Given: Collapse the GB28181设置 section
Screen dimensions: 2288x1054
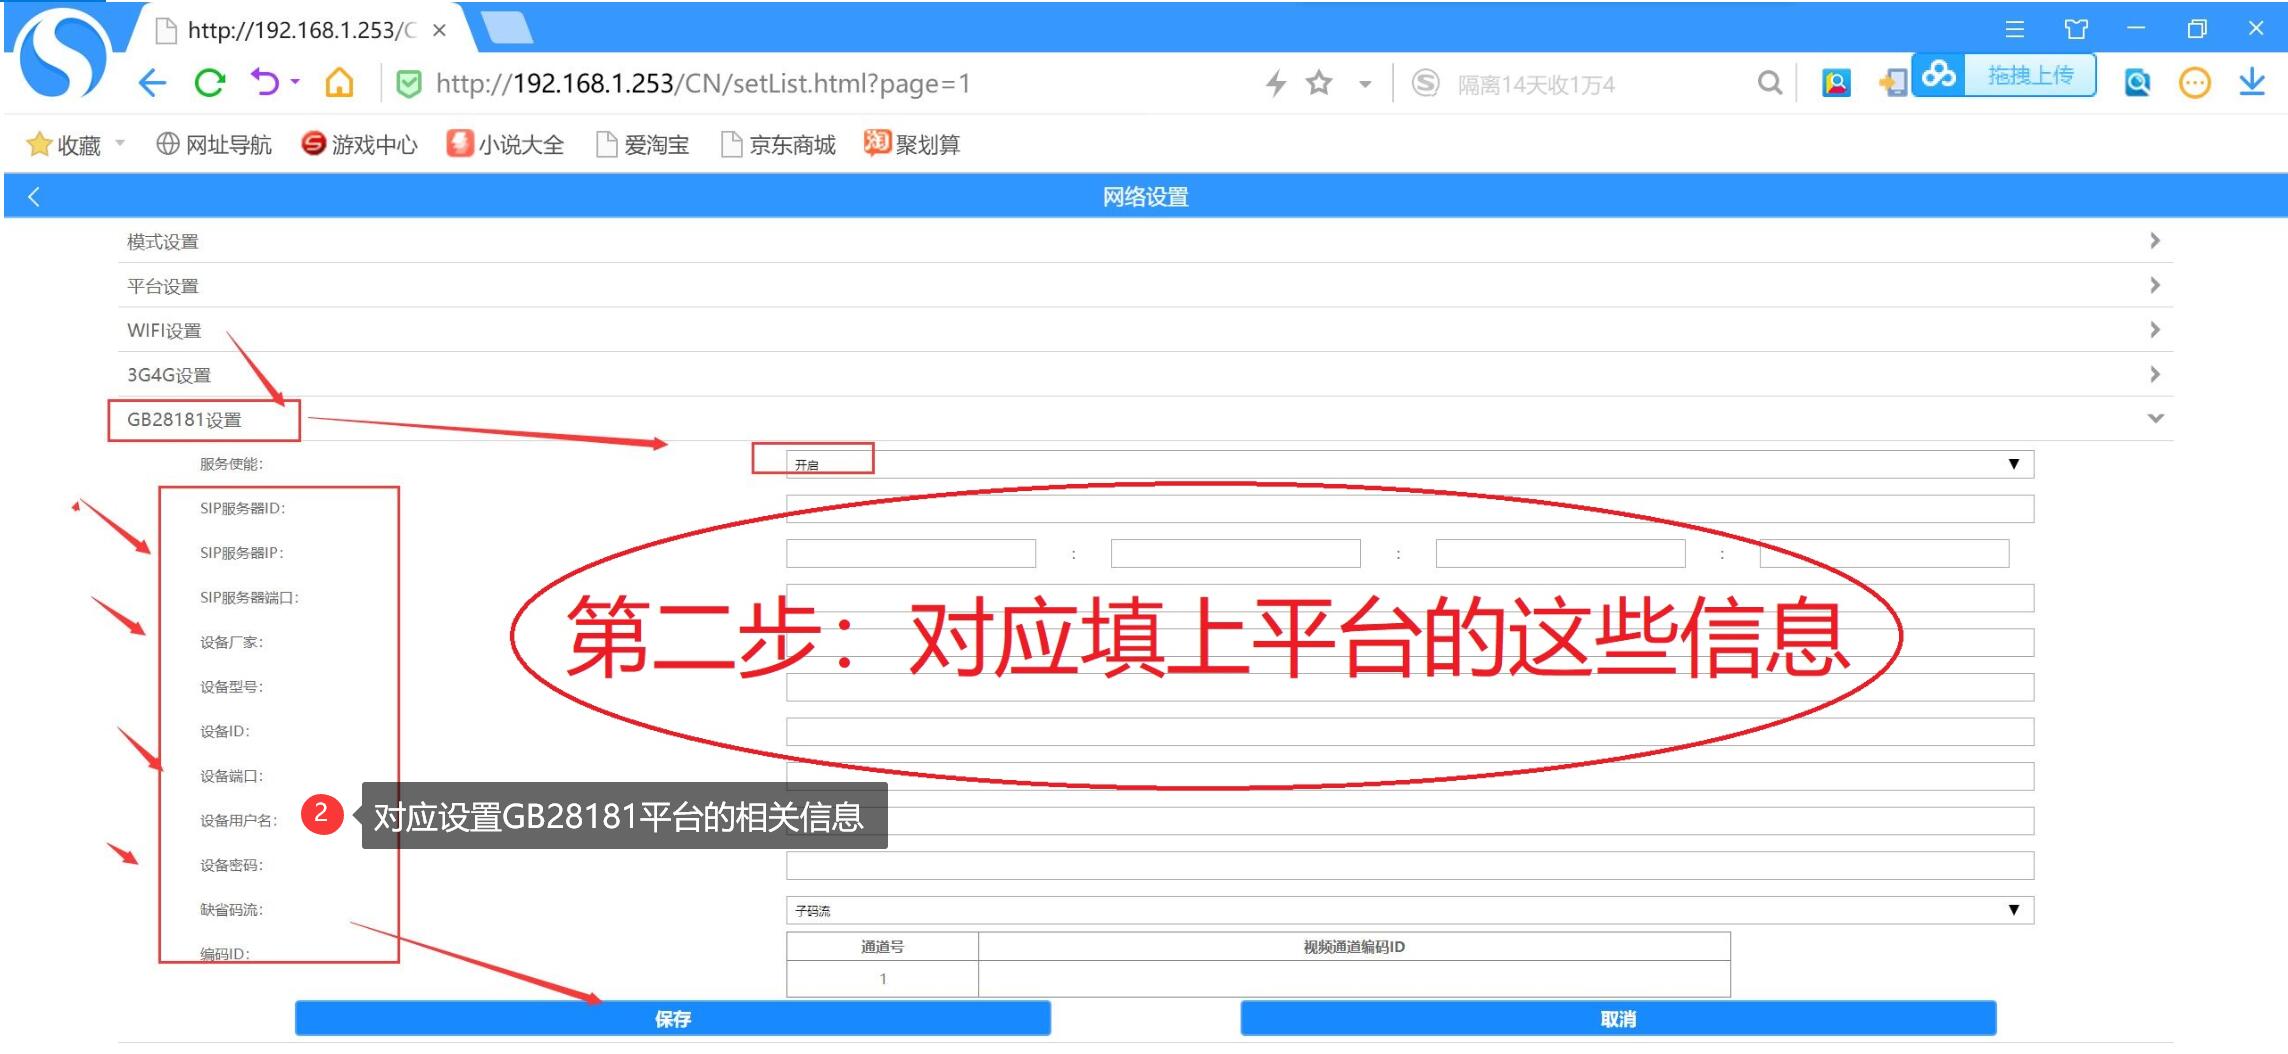Looking at the screenshot, I should pos(2155,419).
